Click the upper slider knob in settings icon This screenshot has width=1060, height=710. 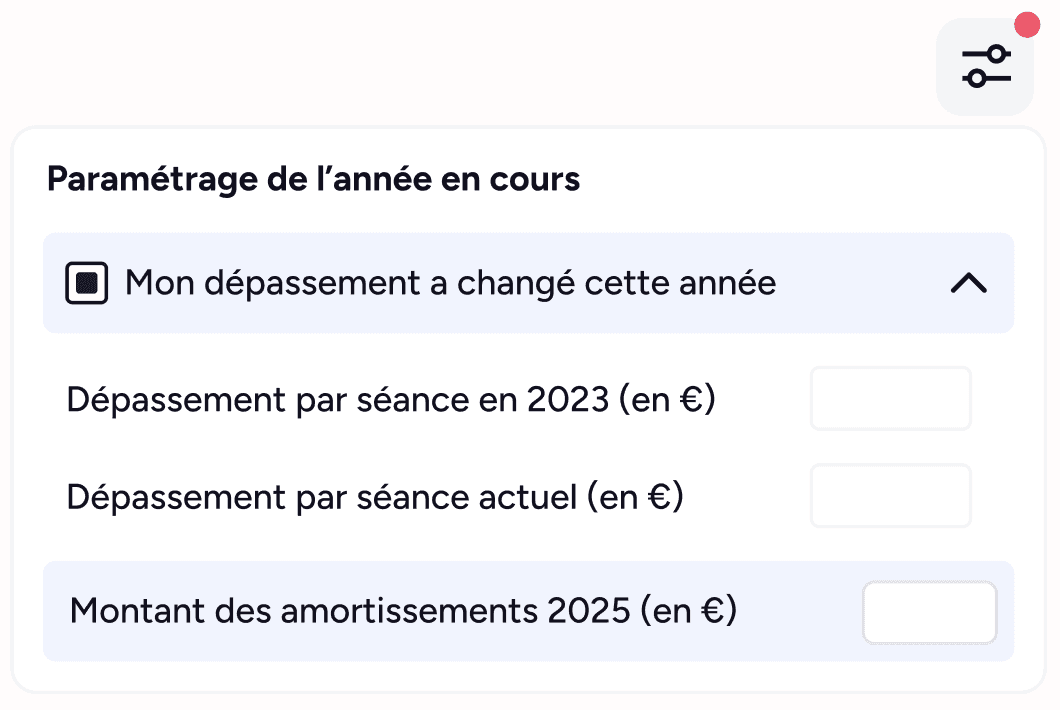point(996,54)
